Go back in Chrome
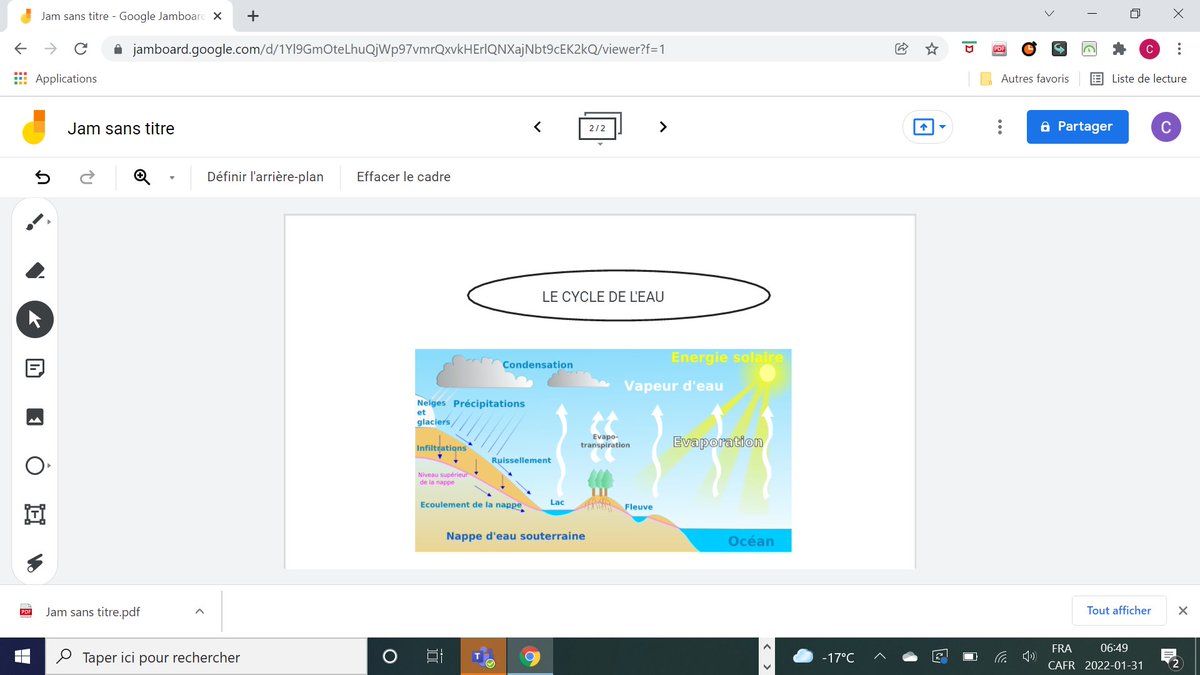 (x=21, y=48)
